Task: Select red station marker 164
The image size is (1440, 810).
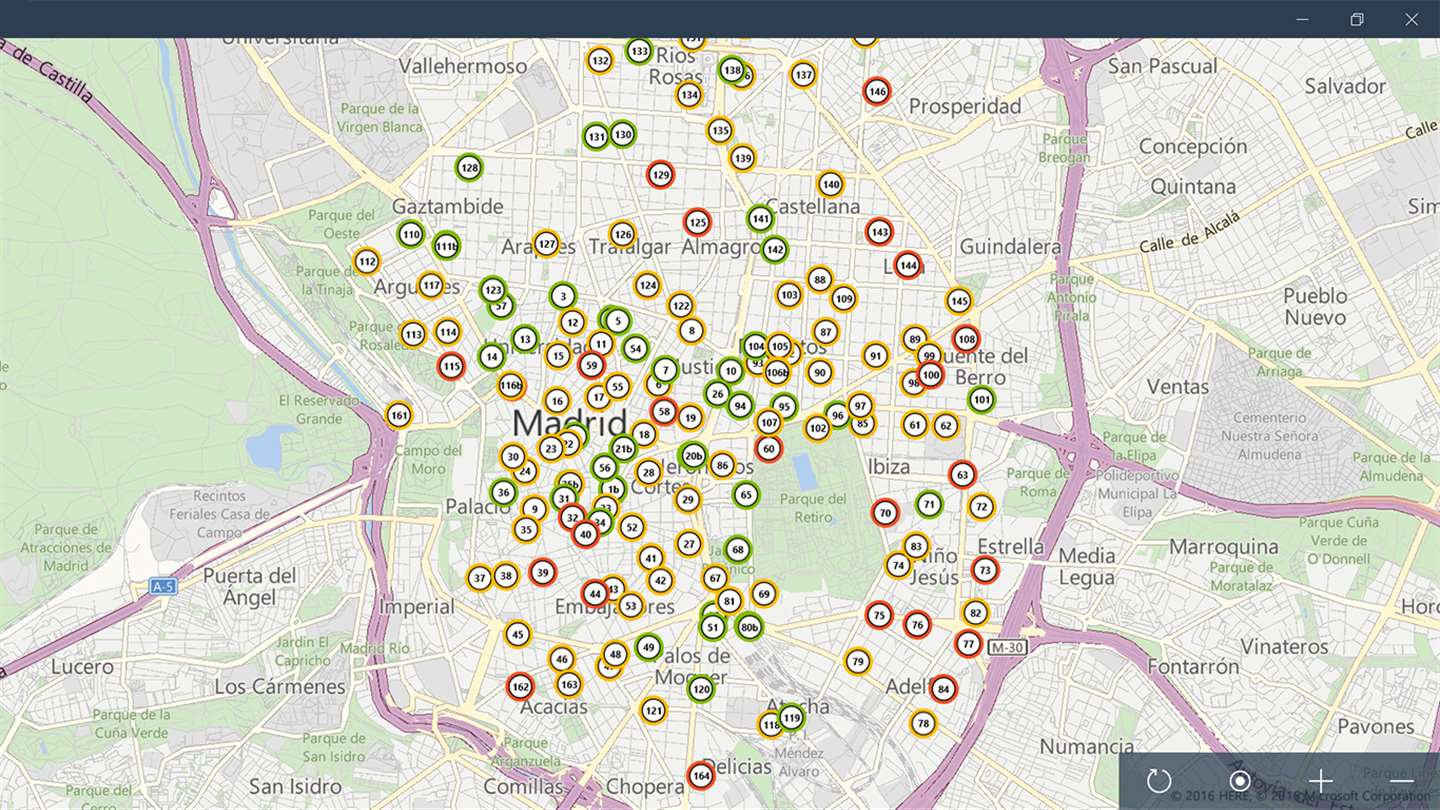Action: [x=701, y=775]
